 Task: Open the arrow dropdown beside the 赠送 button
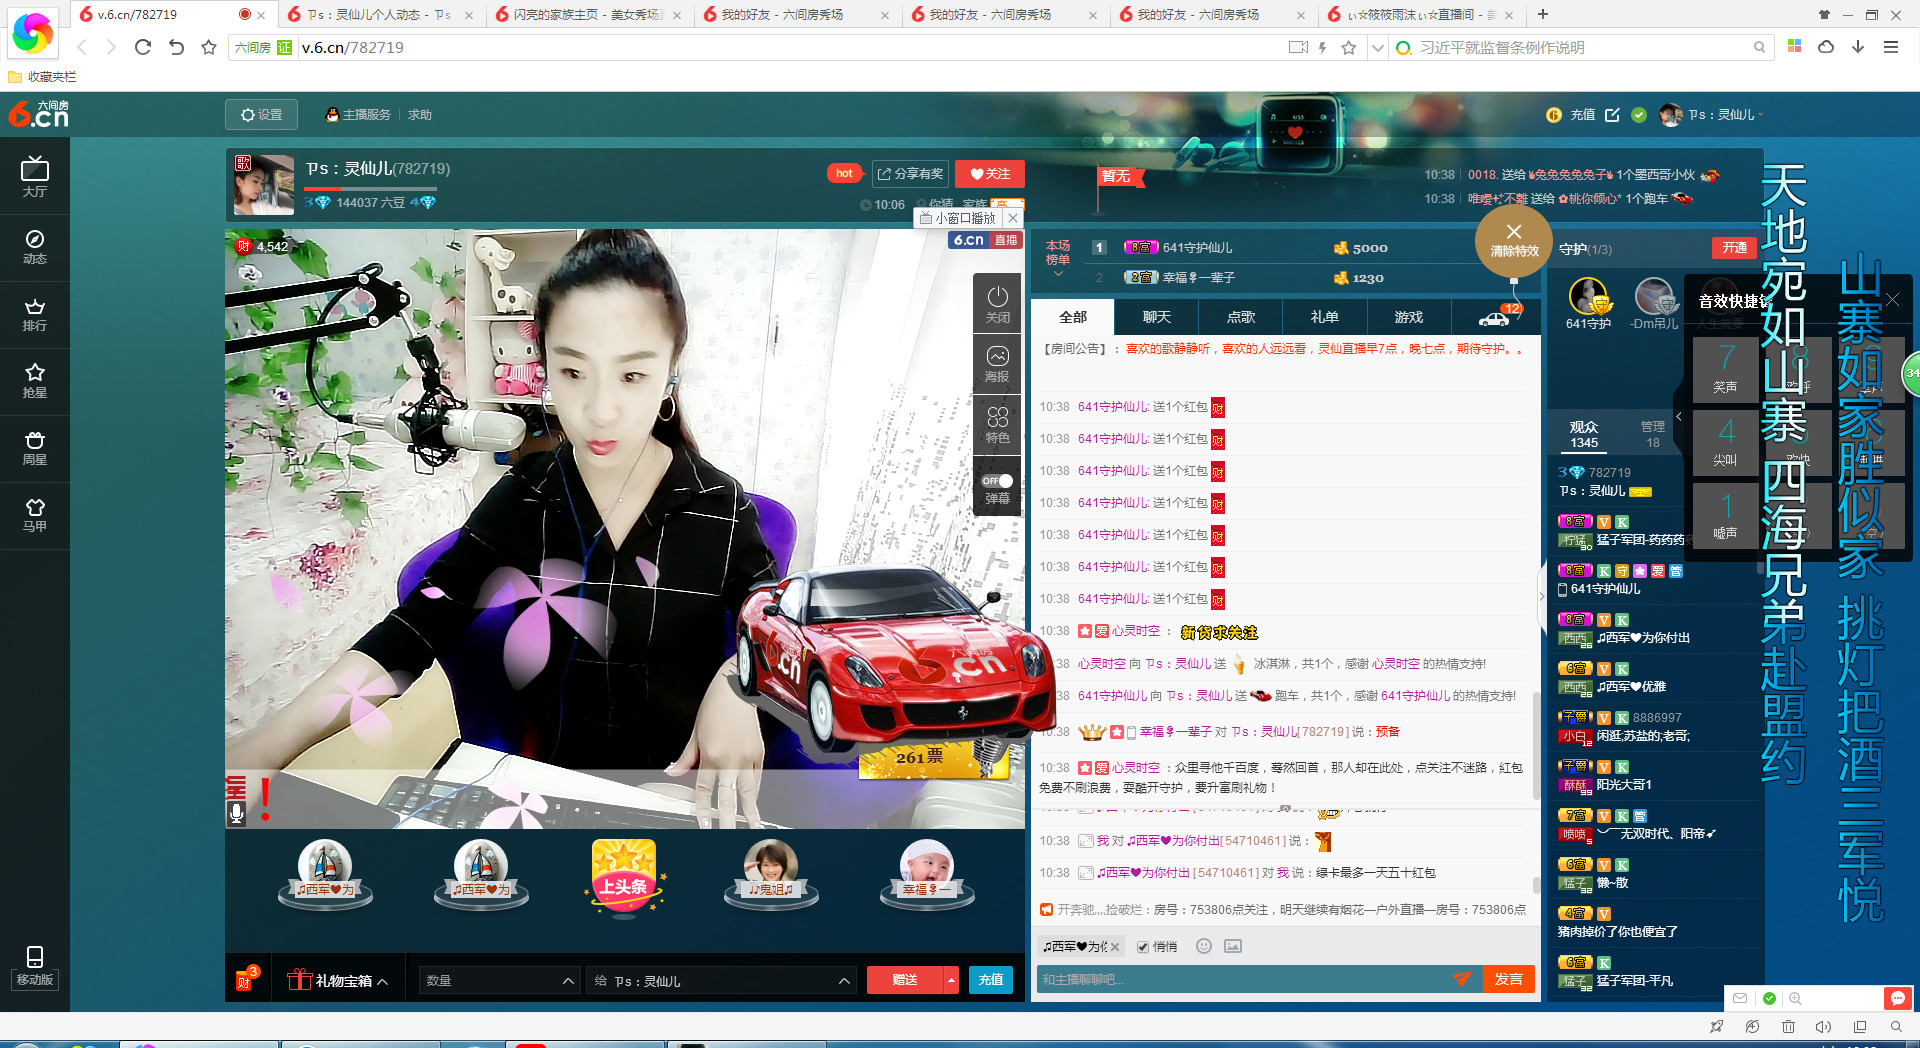point(950,980)
